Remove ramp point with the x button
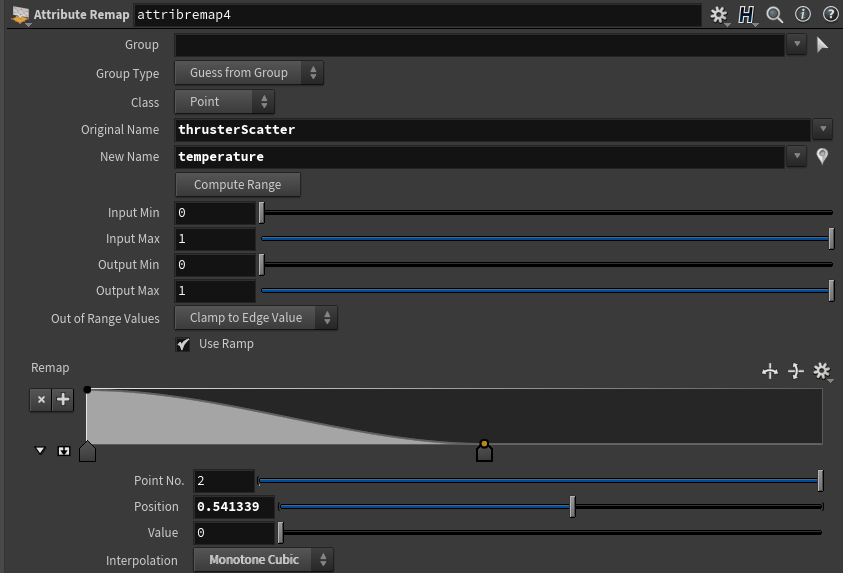The image size is (843, 573). pos(41,399)
